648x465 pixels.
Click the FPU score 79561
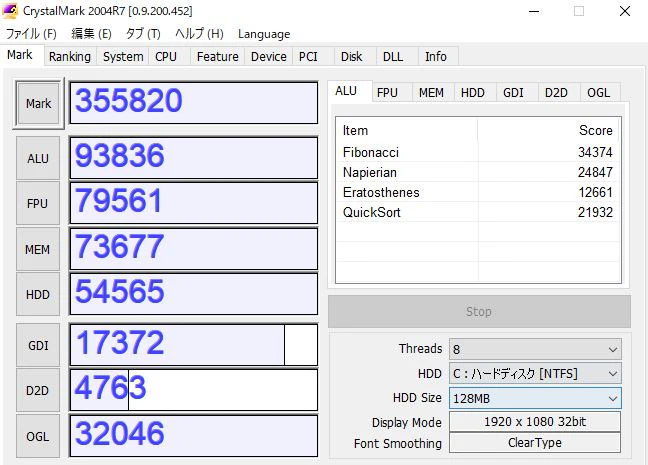[194, 203]
